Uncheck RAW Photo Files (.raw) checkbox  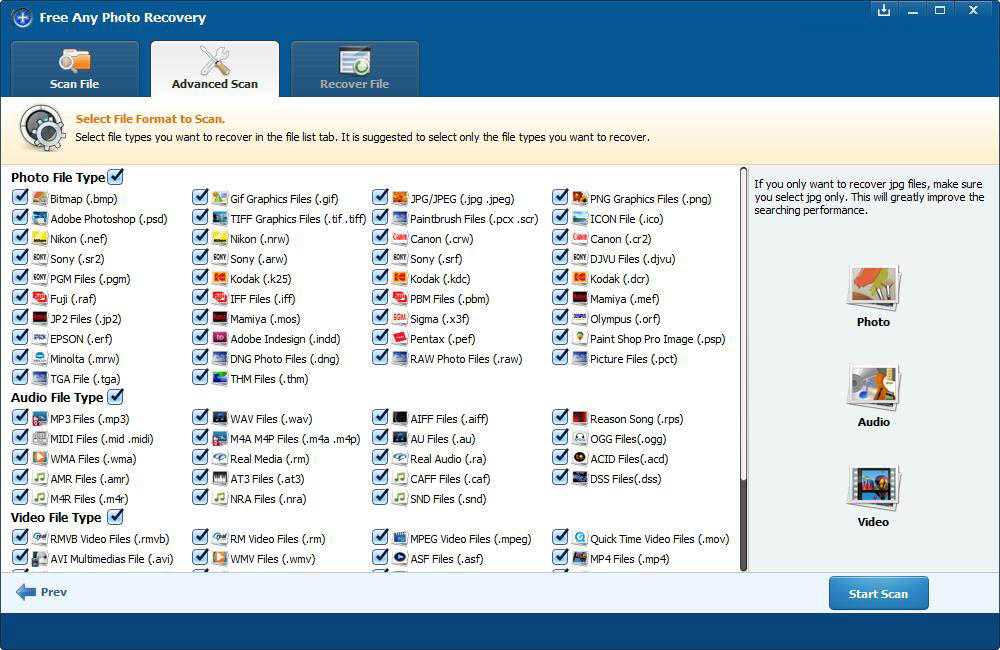coord(380,358)
